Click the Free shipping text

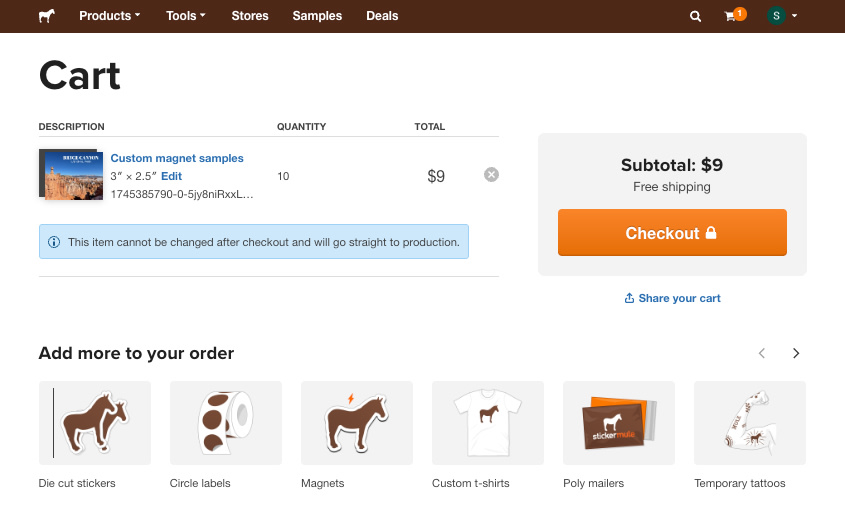coord(672,187)
